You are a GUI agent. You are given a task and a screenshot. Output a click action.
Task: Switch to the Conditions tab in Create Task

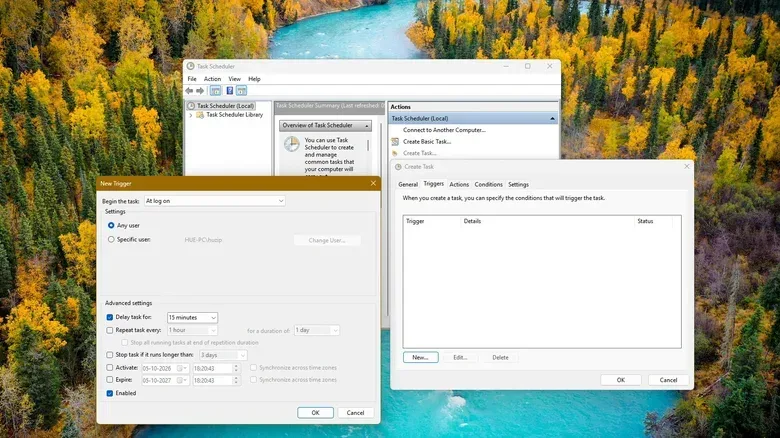click(x=488, y=184)
